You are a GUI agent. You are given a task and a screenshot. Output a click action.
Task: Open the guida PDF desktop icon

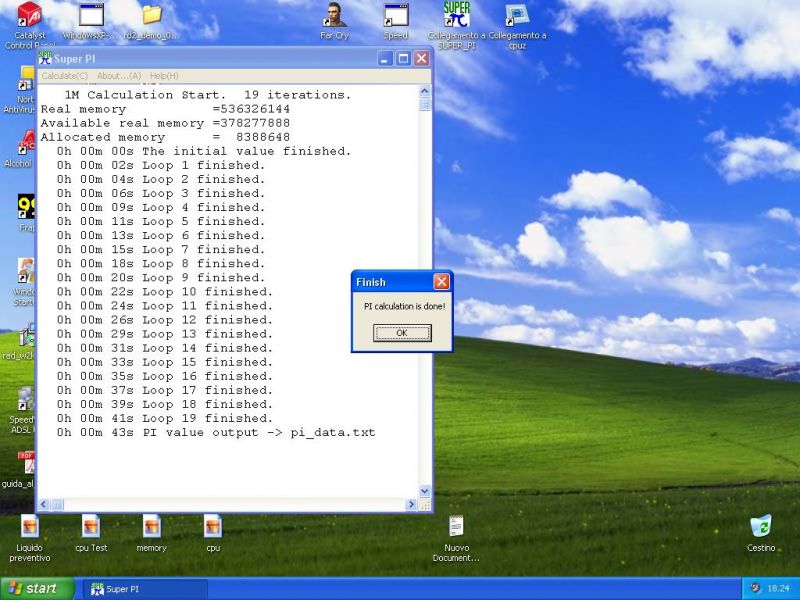tap(26, 463)
